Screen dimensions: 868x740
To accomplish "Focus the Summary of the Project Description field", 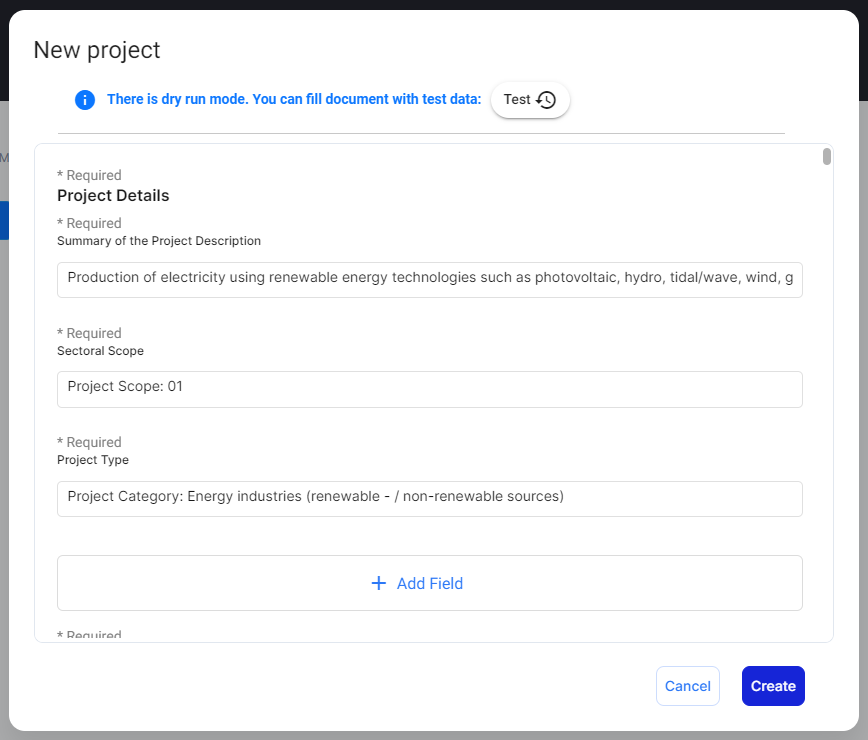I will pyautogui.click(x=430, y=279).
